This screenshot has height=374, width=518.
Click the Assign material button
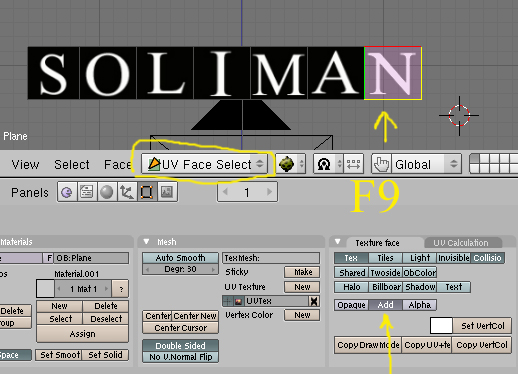82,334
